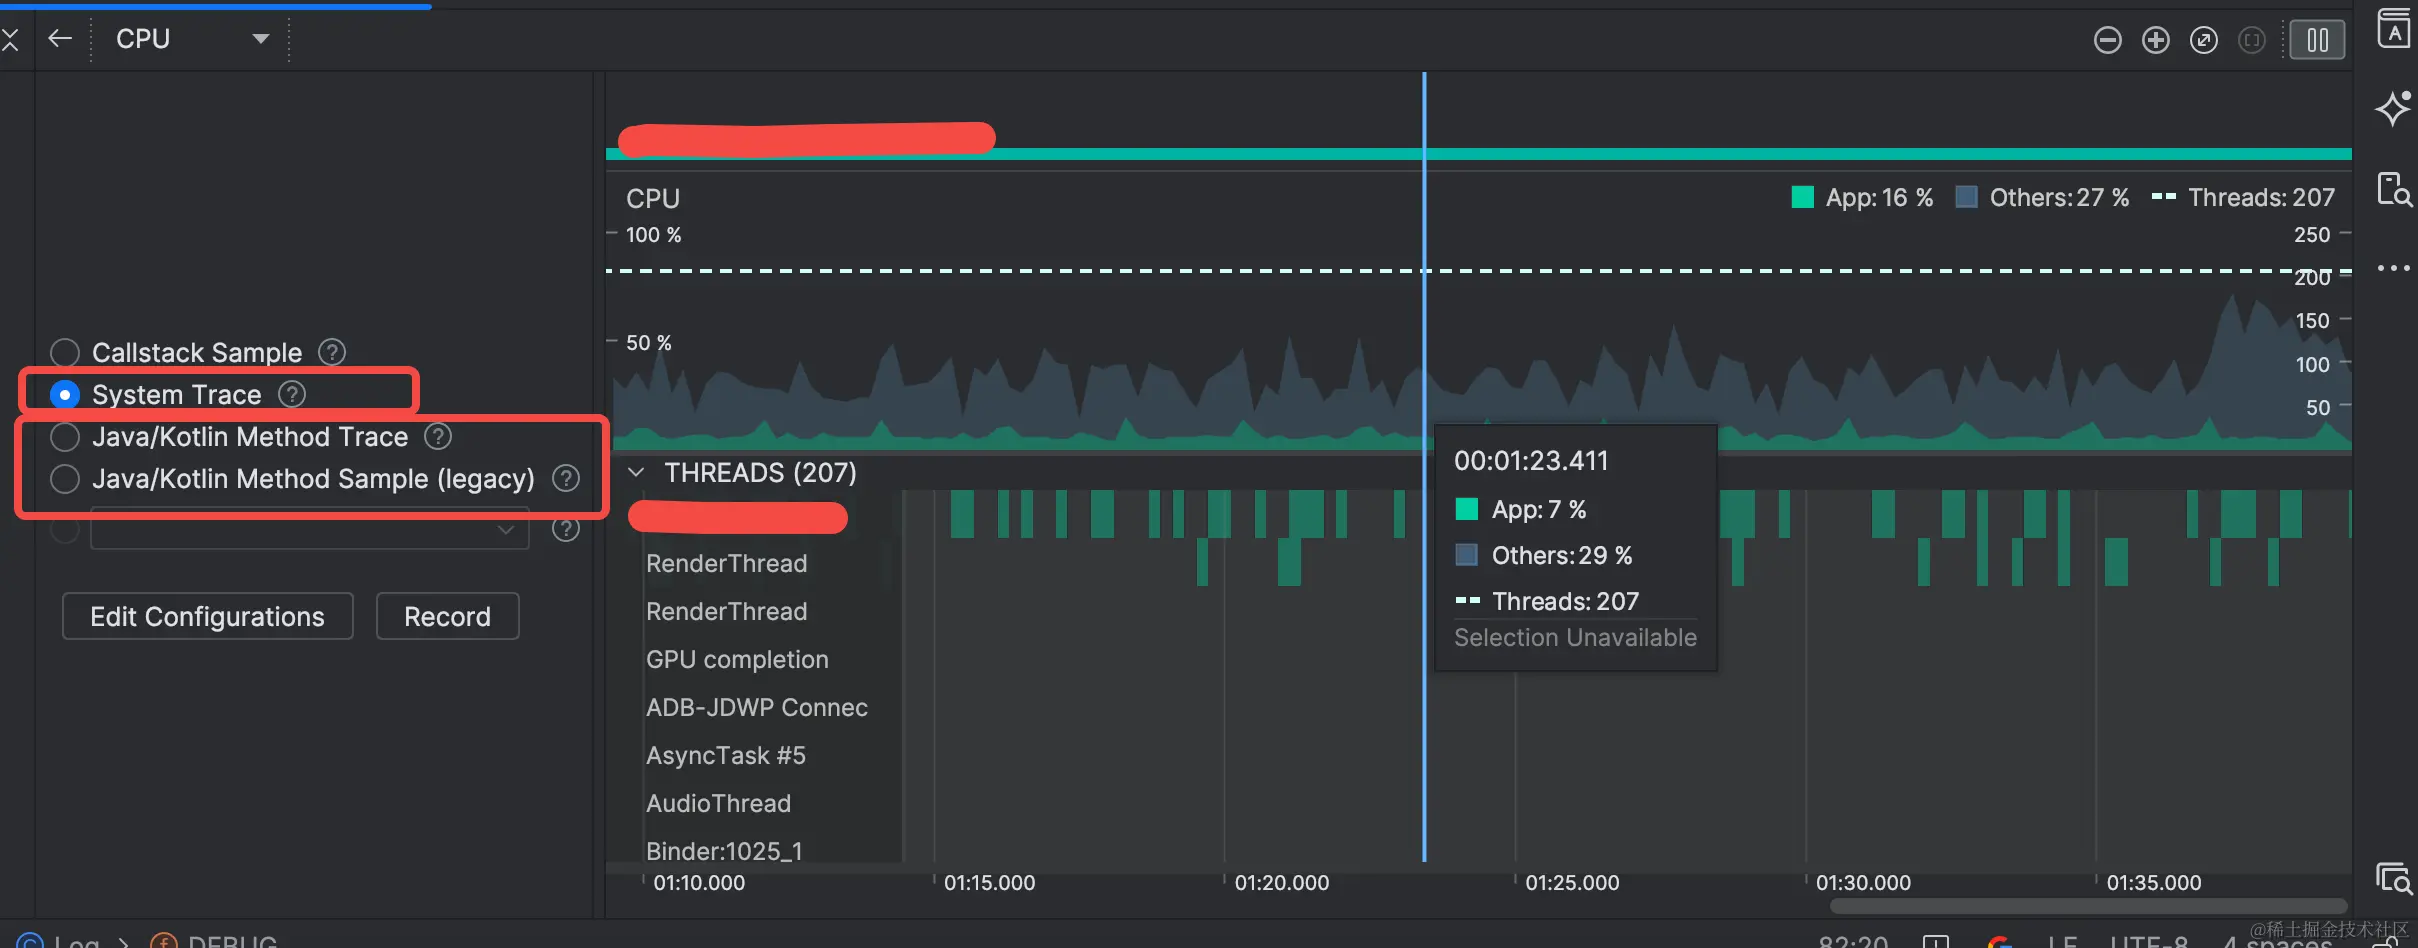Click the '50 %' CPU axis label
This screenshot has width=2418, height=948.
(649, 343)
